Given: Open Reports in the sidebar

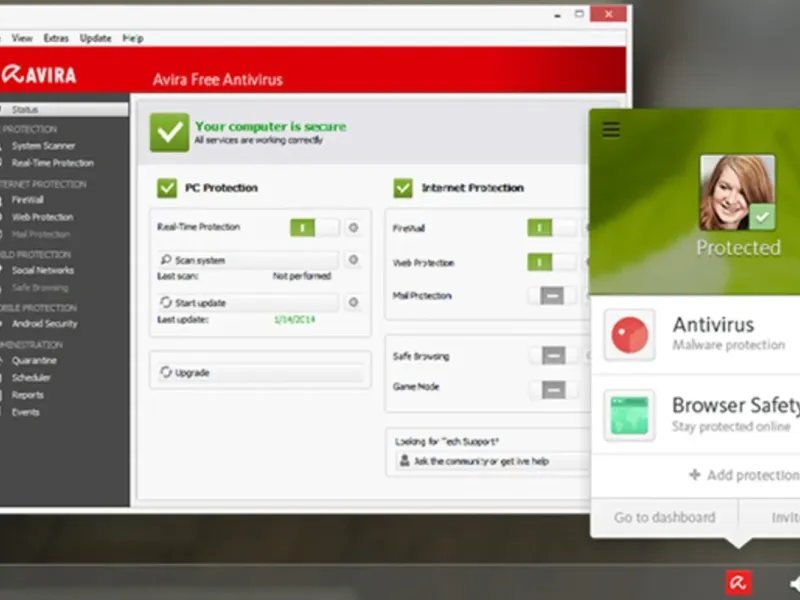Looking at the screenshot, I should (x=28, y=395).
